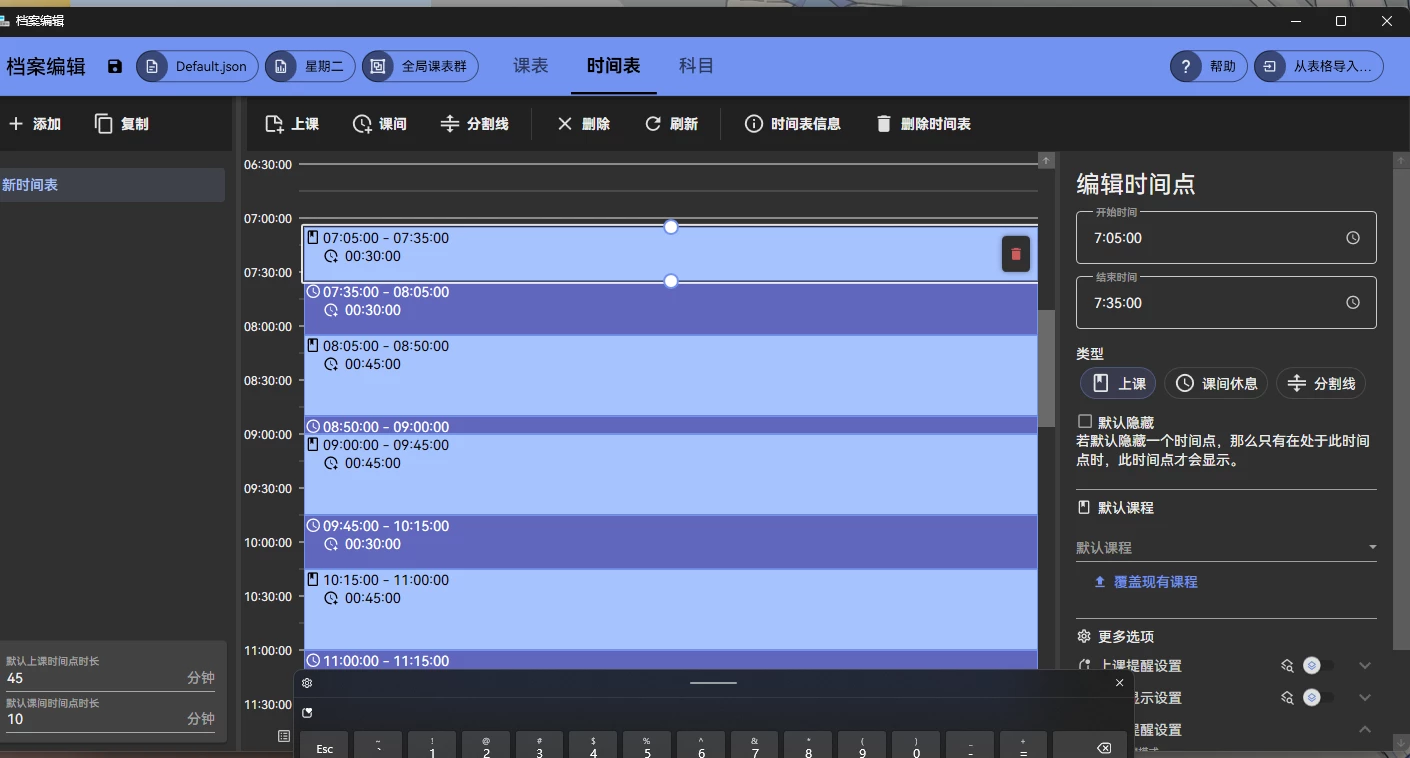Toggle the 上课提醒设置 switch
This screenshot has height=758, width=1410.
coord(1316,666)
